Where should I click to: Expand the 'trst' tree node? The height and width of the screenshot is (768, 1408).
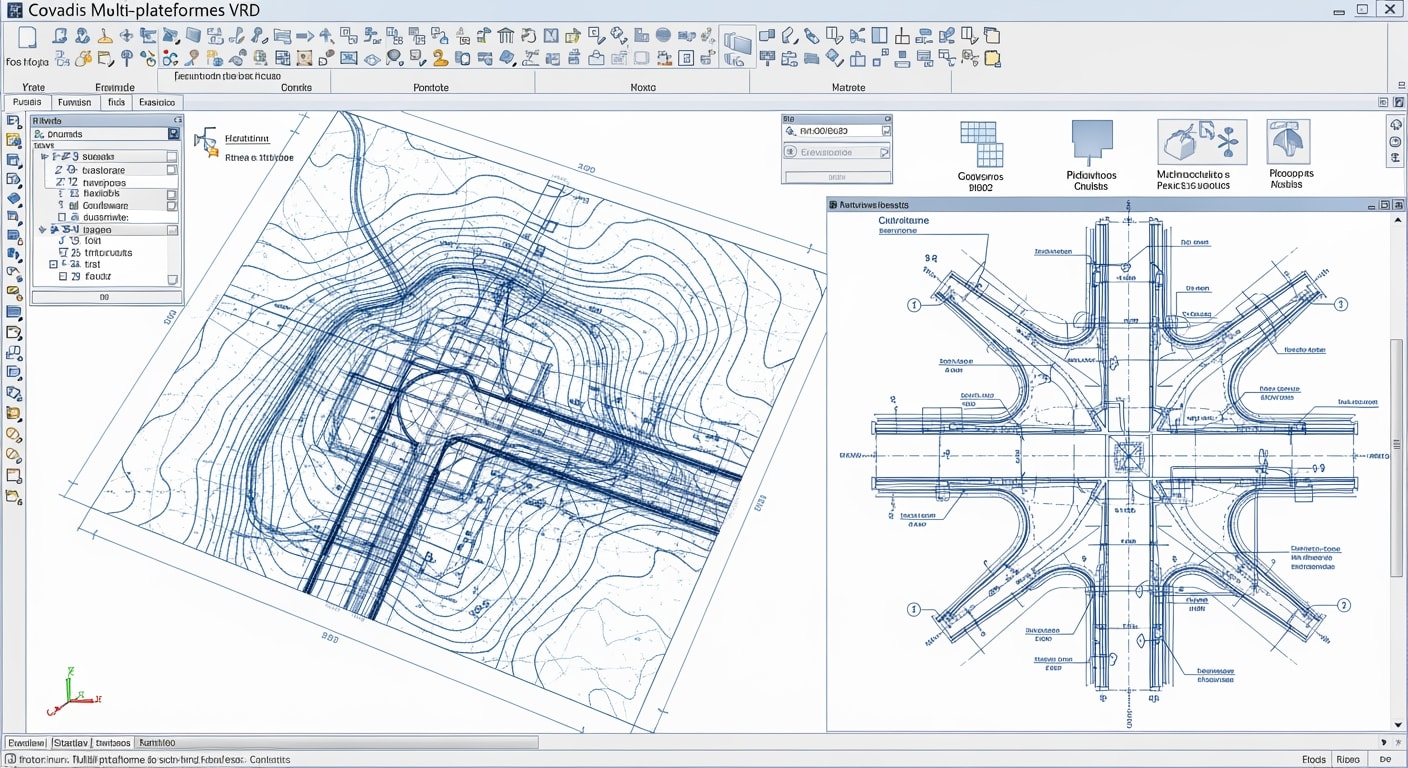(53, 265)
